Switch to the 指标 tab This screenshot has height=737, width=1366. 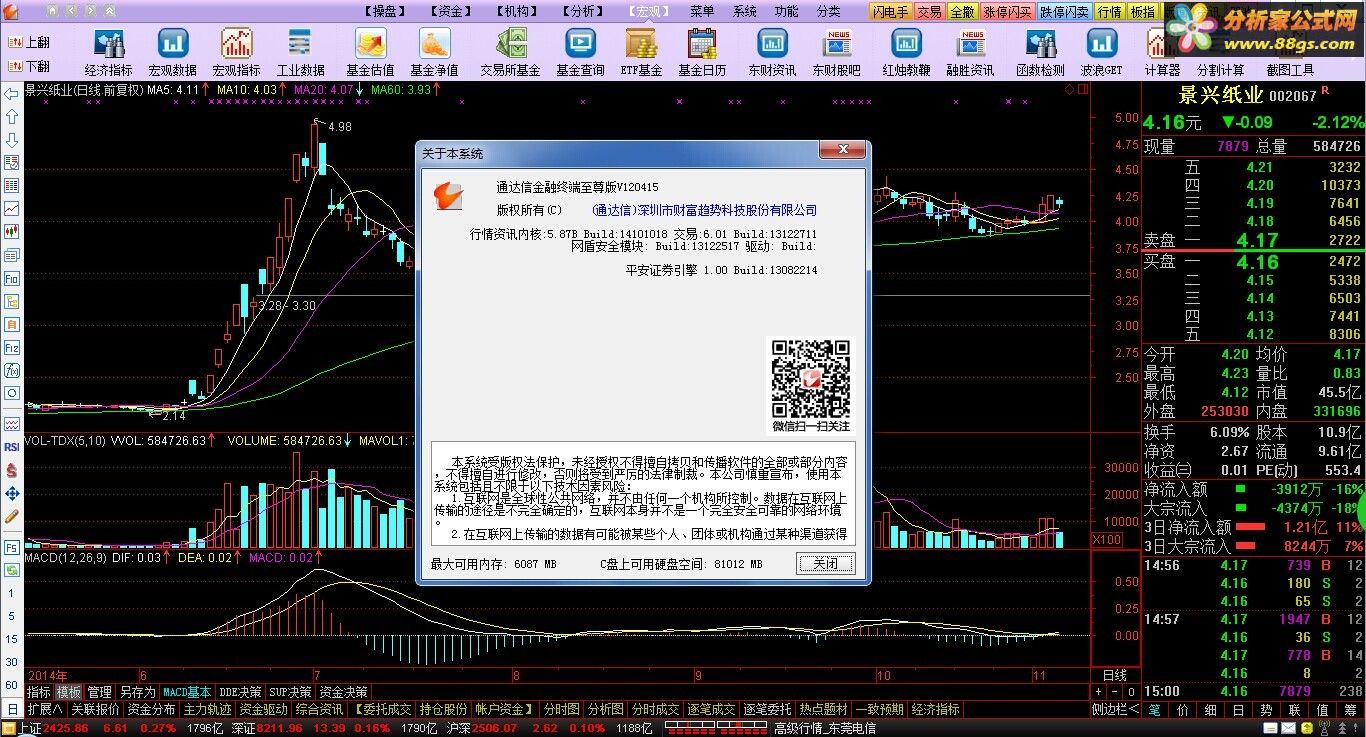[x=38, y=692]
